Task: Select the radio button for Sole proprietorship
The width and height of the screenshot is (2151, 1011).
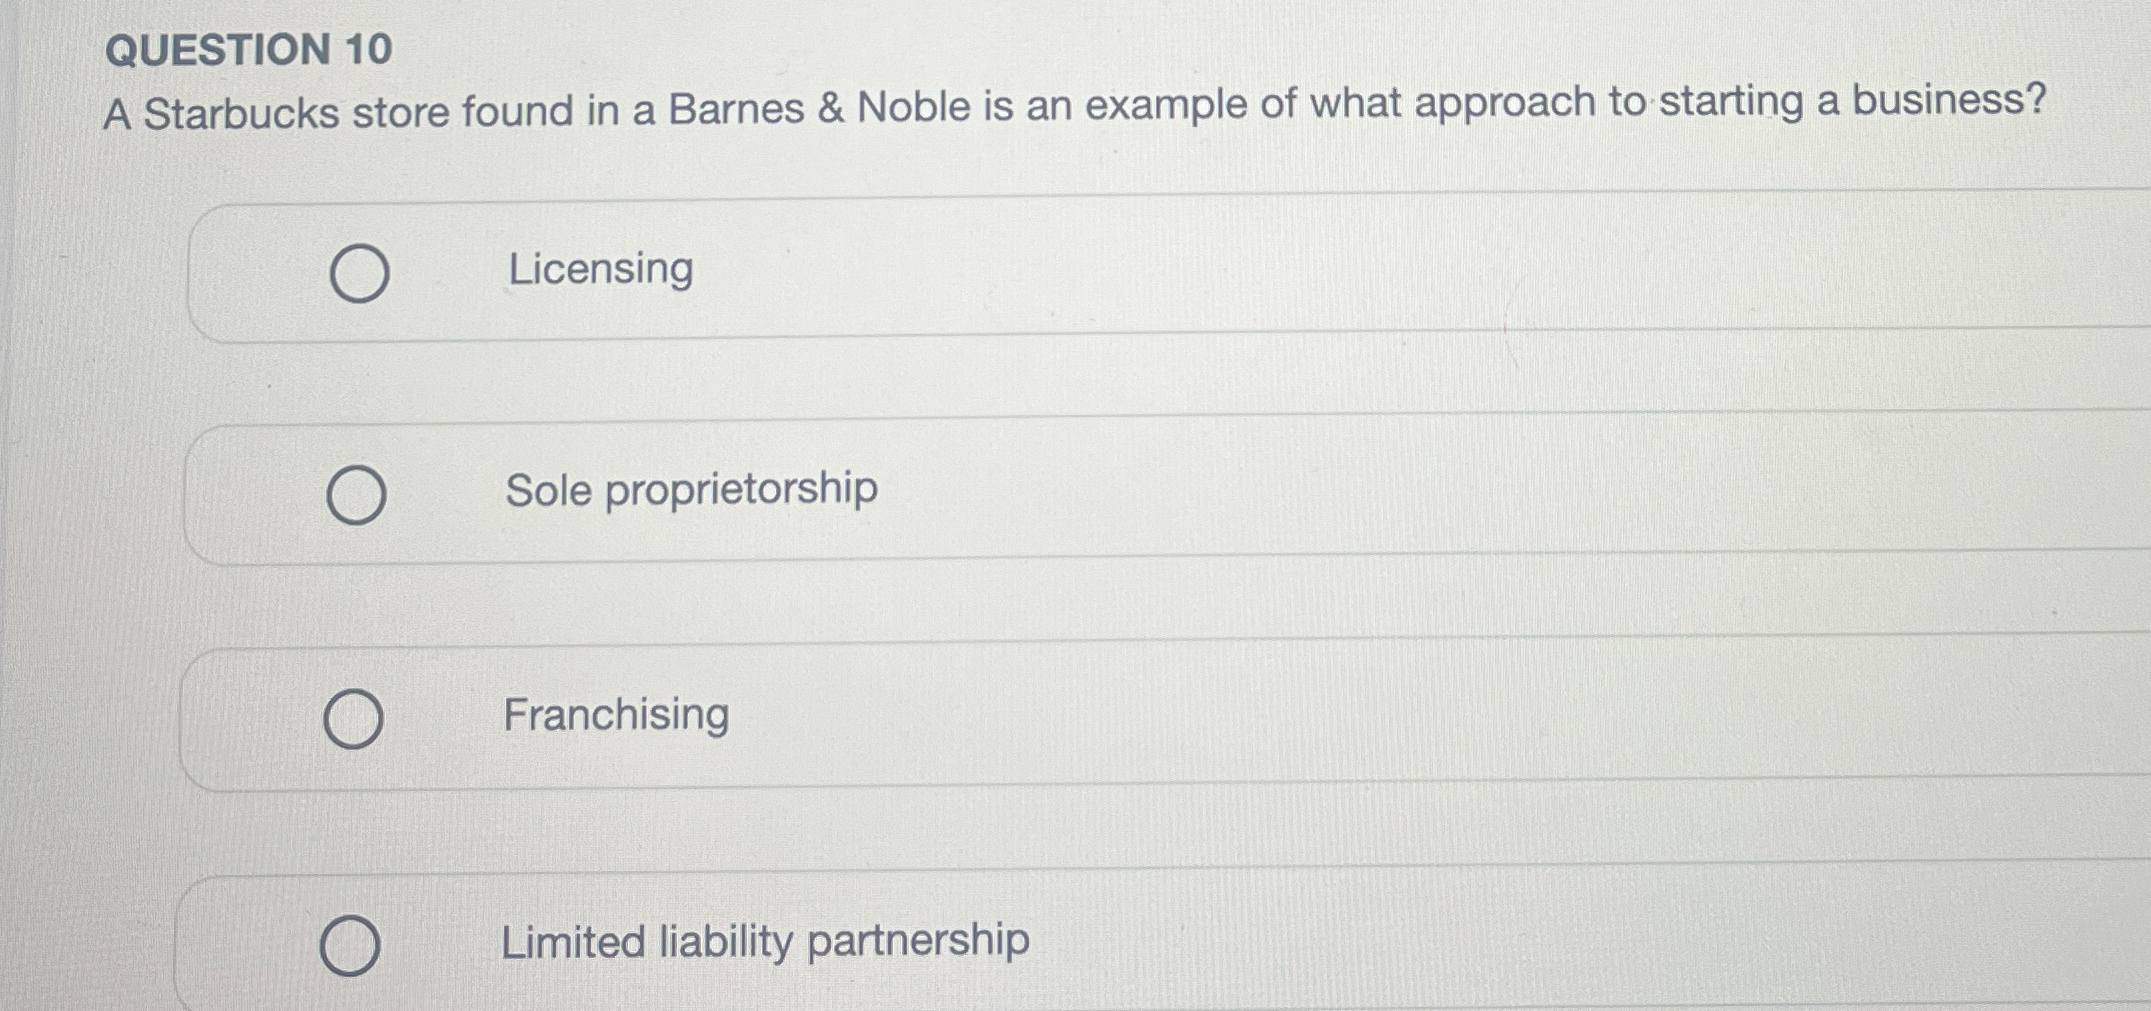Action: tap(360, 492)
